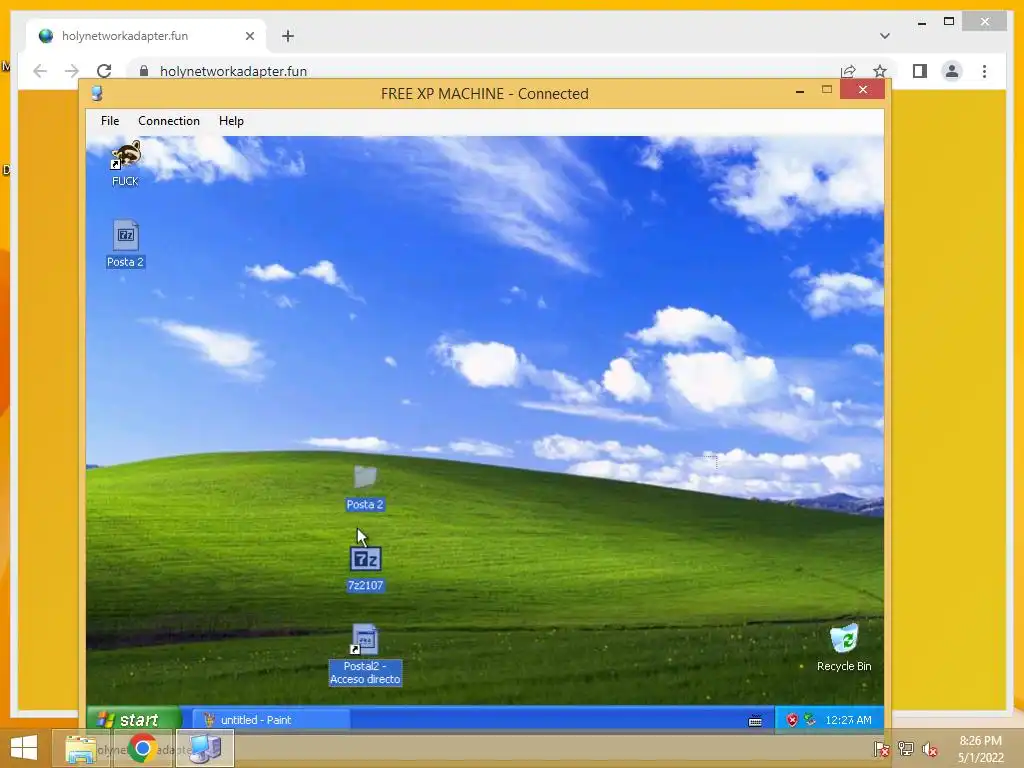Open the Help menu

coord(231,121)
